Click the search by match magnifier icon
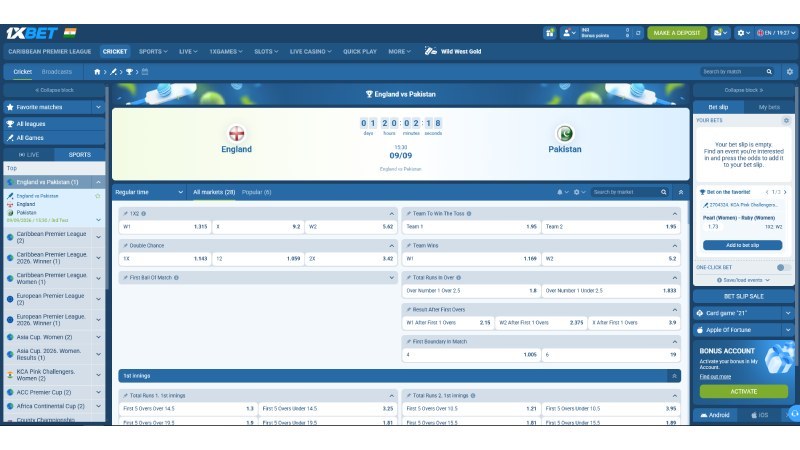 [x=769, y=72]
